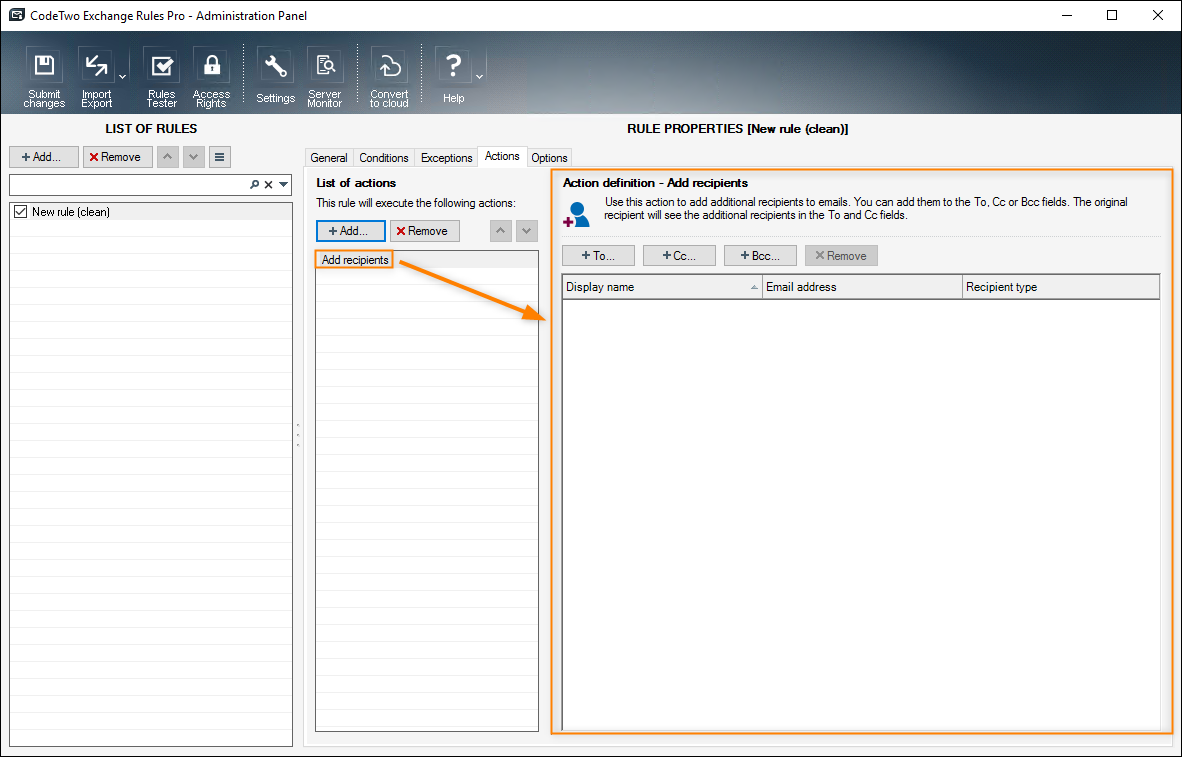Click the + Cc... recipient button
This screenshot has width=1182, height=757.
679,256
